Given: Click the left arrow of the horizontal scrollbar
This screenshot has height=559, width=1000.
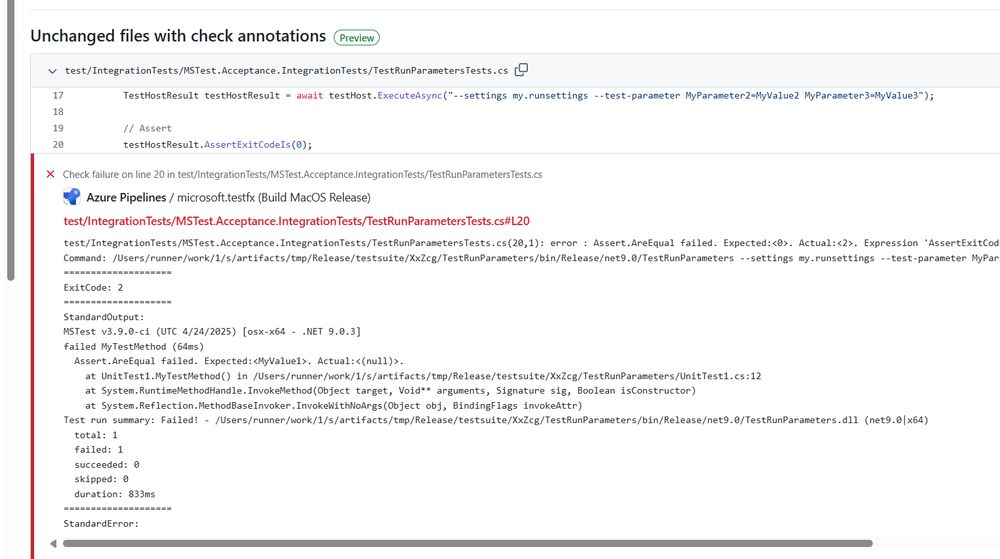Looking at the screenshot, I should [53, 544].
